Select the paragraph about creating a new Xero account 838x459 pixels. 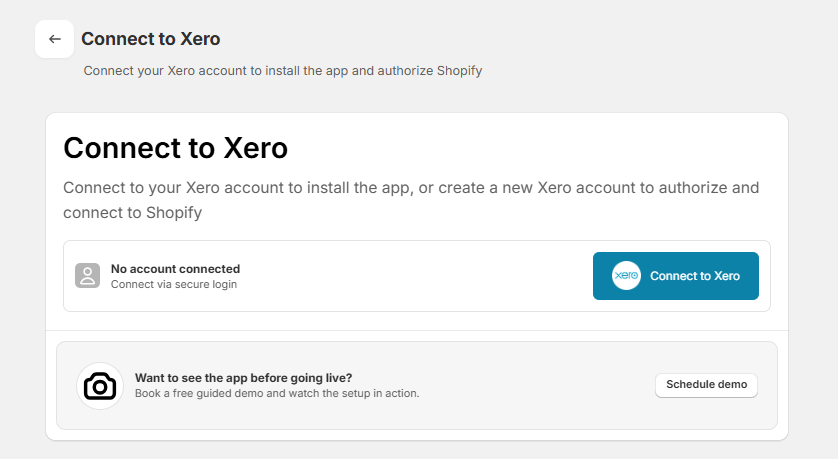411,200
